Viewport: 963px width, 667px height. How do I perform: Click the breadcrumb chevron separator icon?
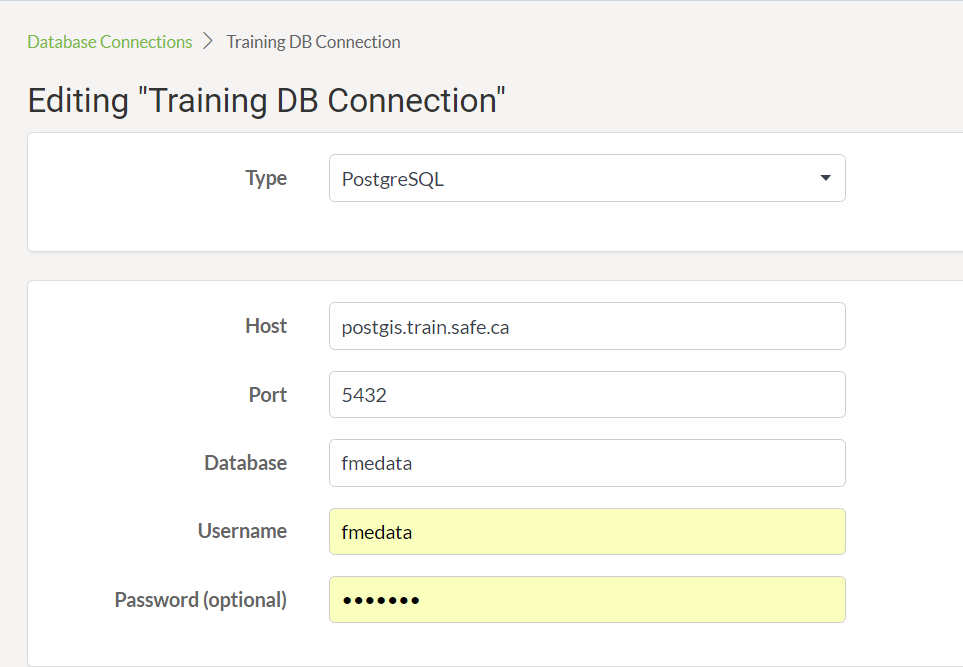208,41
